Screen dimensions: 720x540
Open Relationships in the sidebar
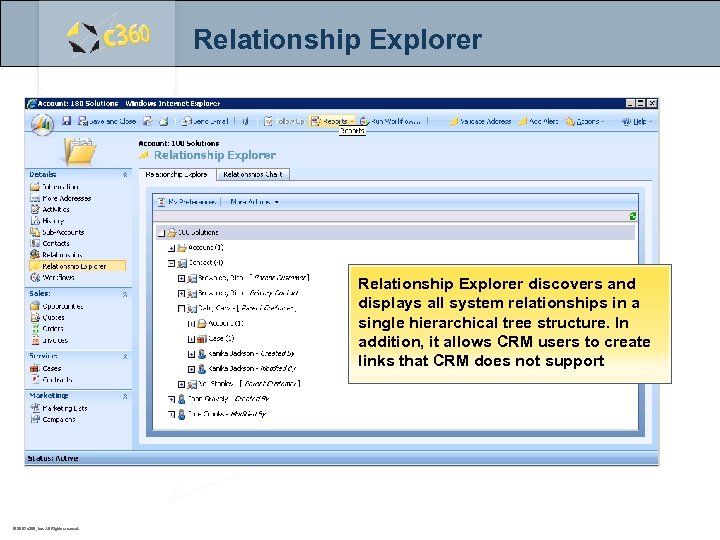(56, 254)
